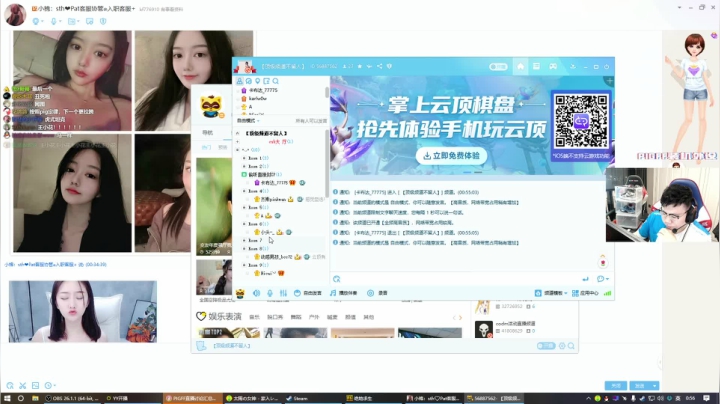Open the chat bubble dropdown beside send arrow
Image resolution: width=720 pixels, height=404 pixels.
click(602, 279)
